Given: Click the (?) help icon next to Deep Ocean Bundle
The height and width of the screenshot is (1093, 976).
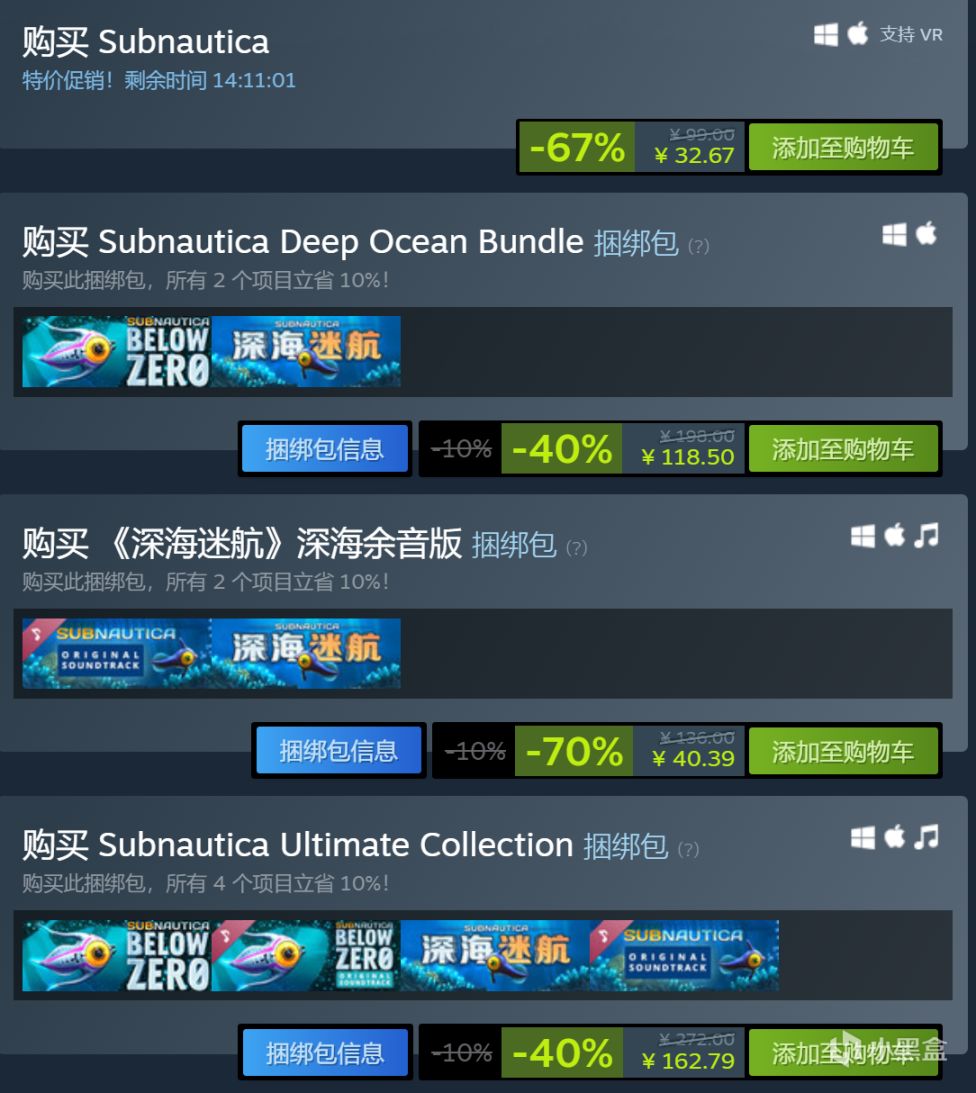Looking at the screenshot, I should (x=699, y=246).
